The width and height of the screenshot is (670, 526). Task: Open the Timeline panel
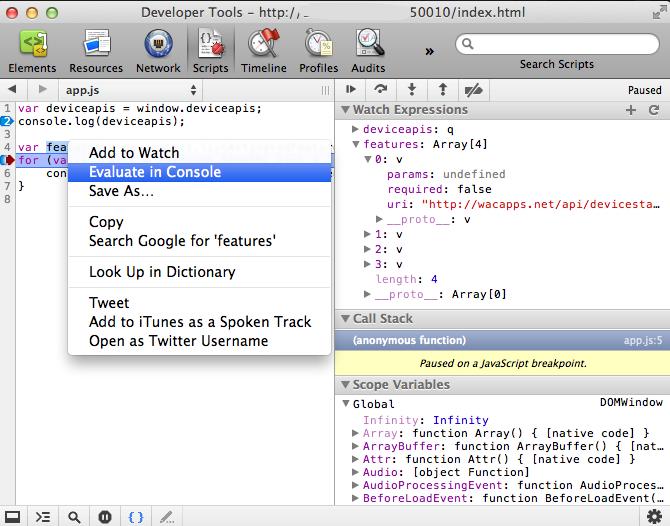(264, 51)
